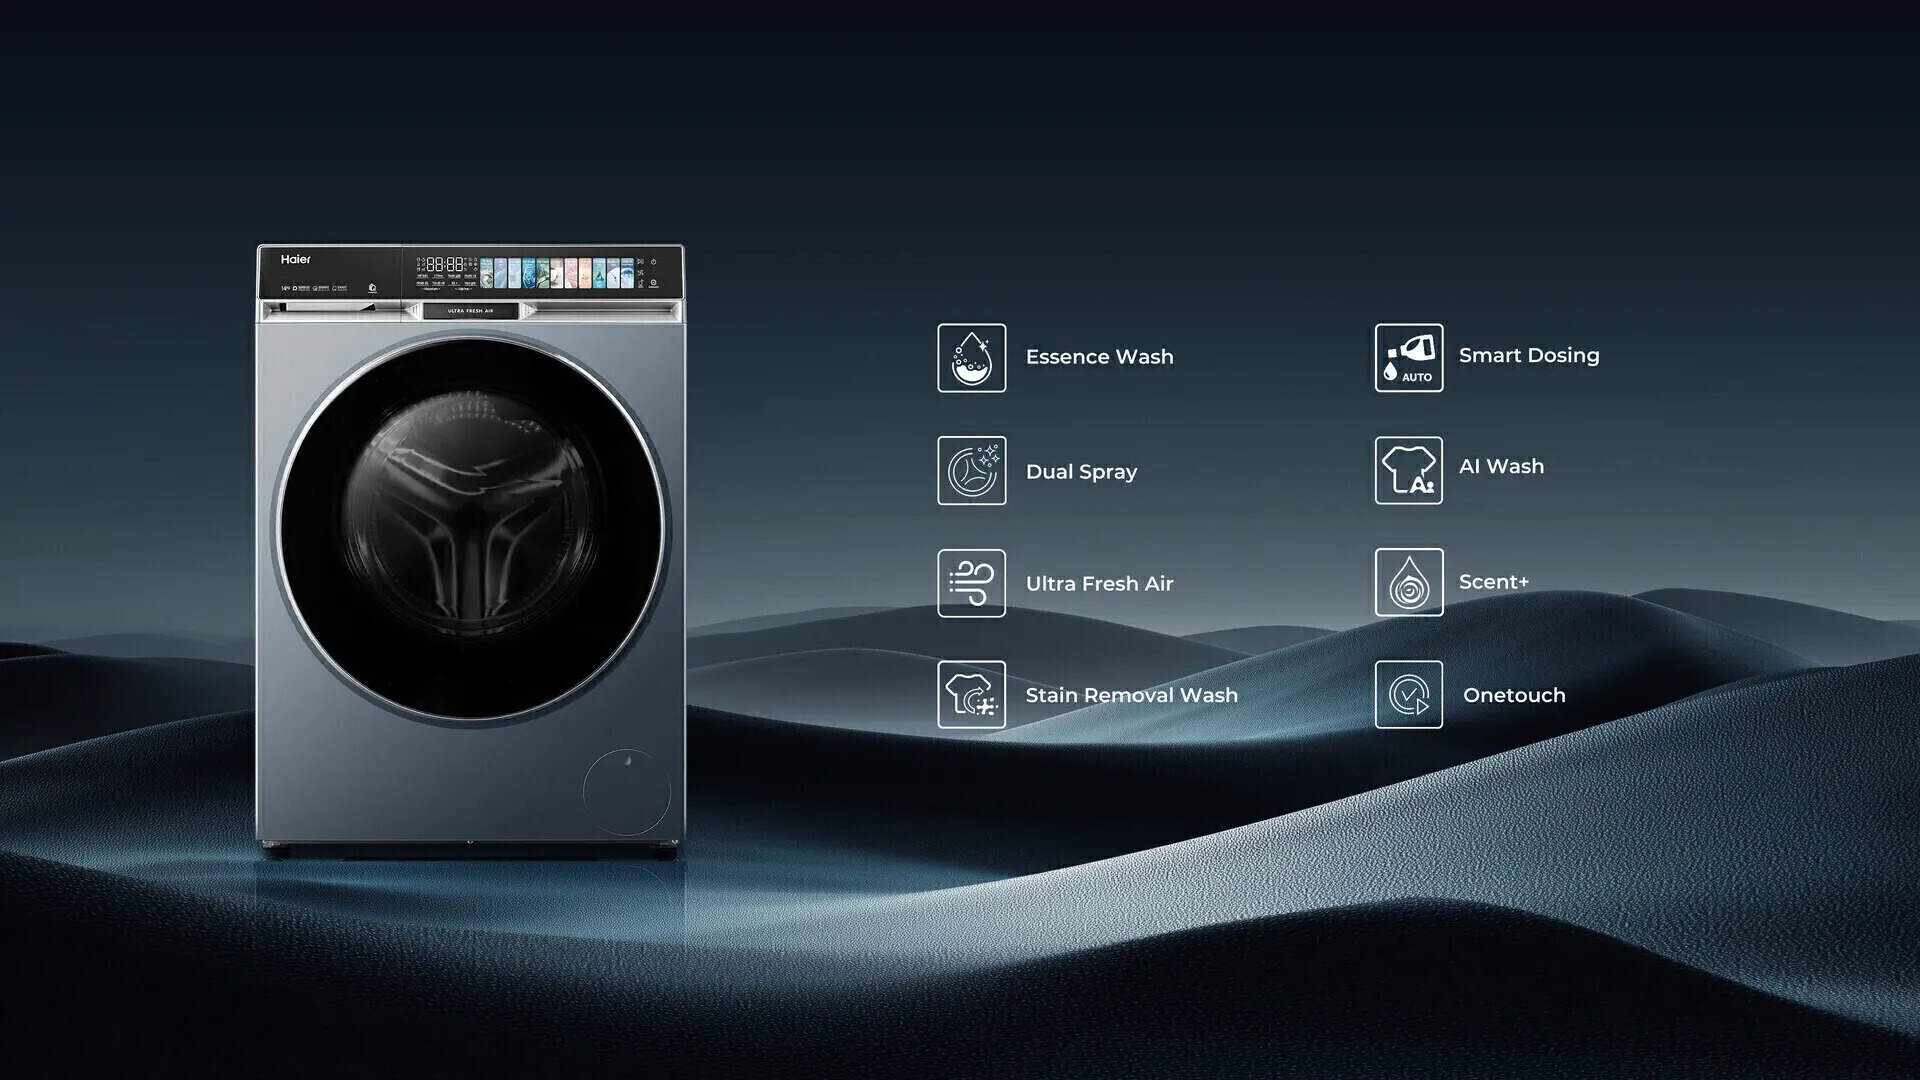Select the Stain Removal Wash label
The height and width of the screenshot is (1080, 1920).
(x=1131, y=695)
